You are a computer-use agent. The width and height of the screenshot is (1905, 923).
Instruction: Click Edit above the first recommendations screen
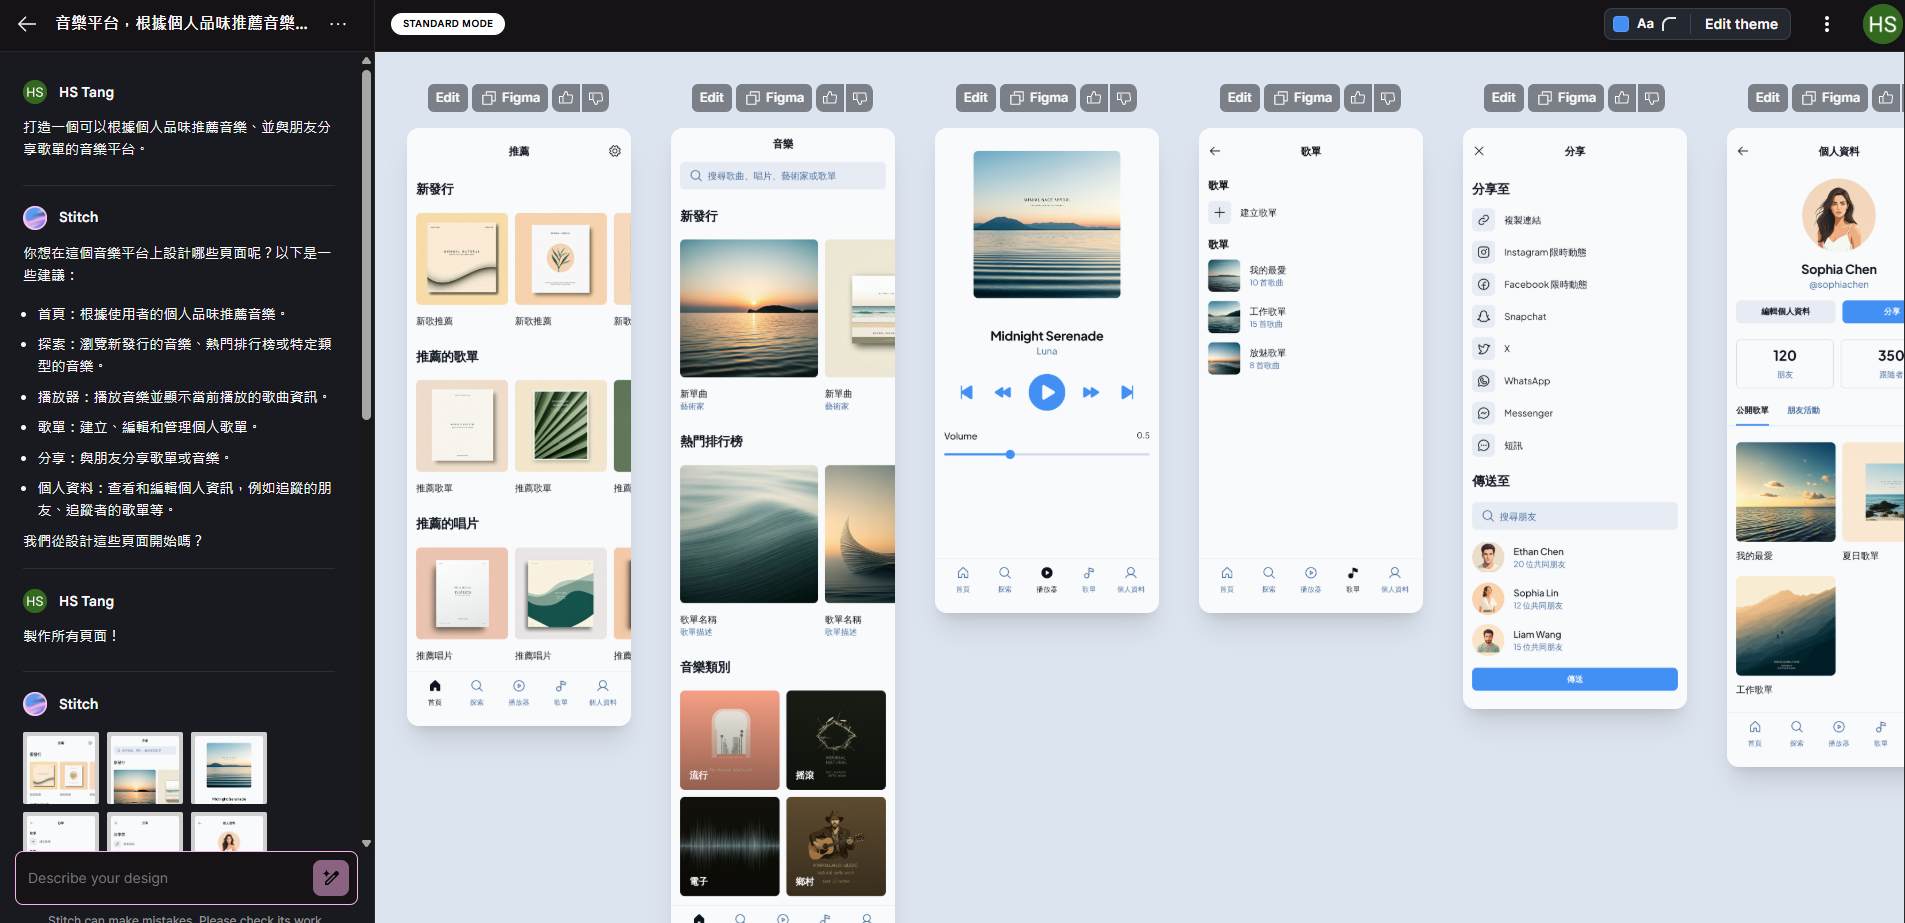click(x=447, y=98)
